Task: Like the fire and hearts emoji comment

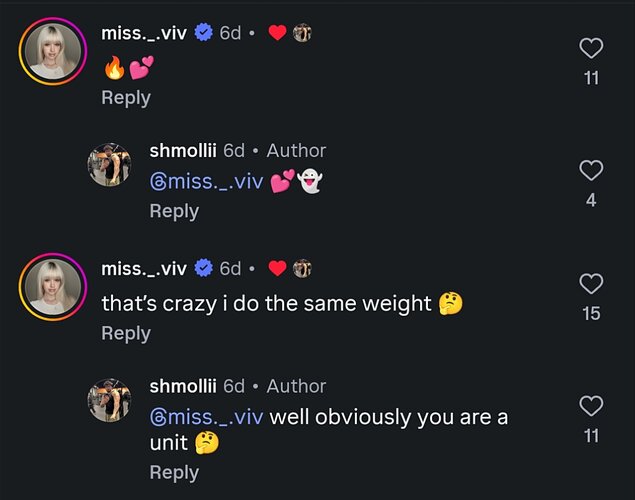Action: [591, 48]
